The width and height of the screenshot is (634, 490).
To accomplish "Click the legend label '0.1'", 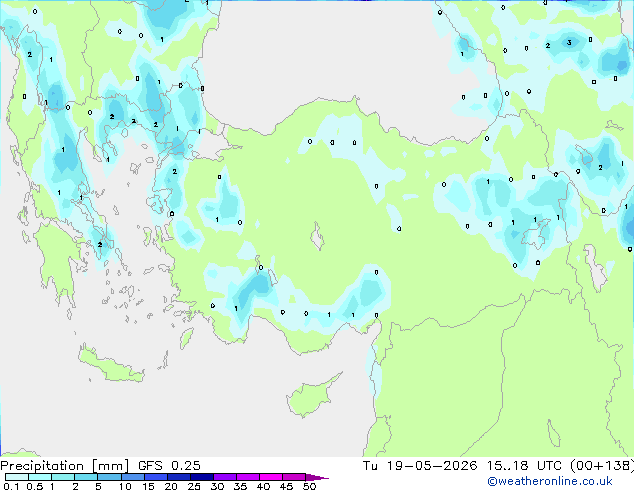I will (11, 486).
